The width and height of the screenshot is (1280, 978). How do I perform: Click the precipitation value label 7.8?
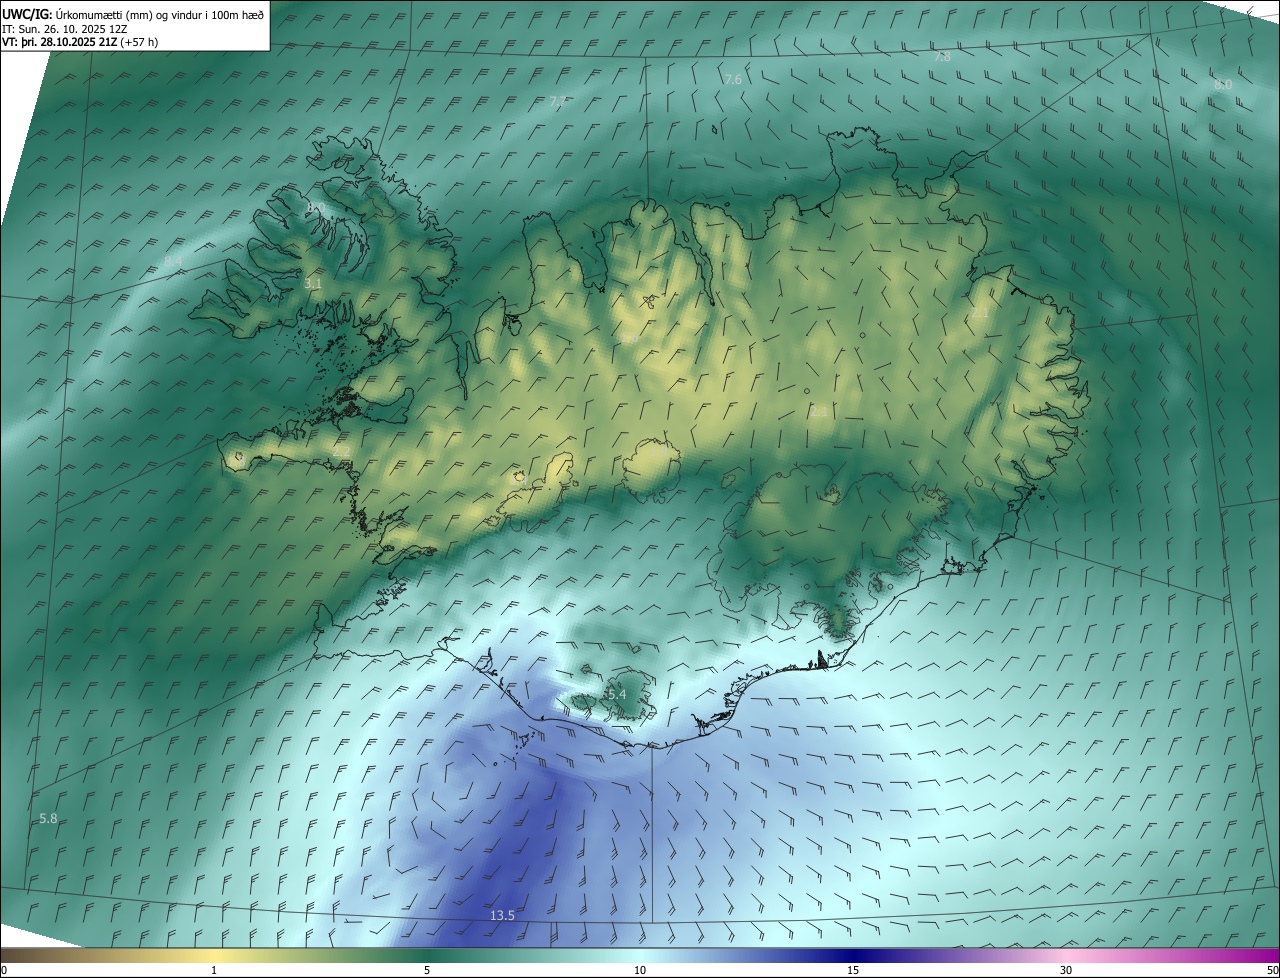pos(942,57)
